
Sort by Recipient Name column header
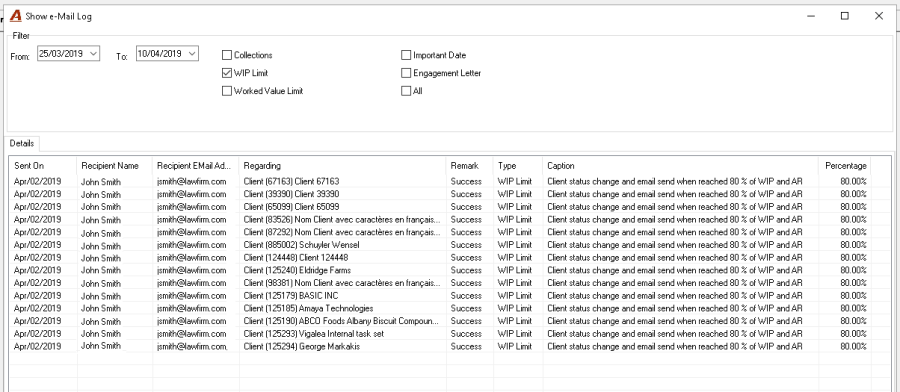pyautogui.click(x=115, y=166)
